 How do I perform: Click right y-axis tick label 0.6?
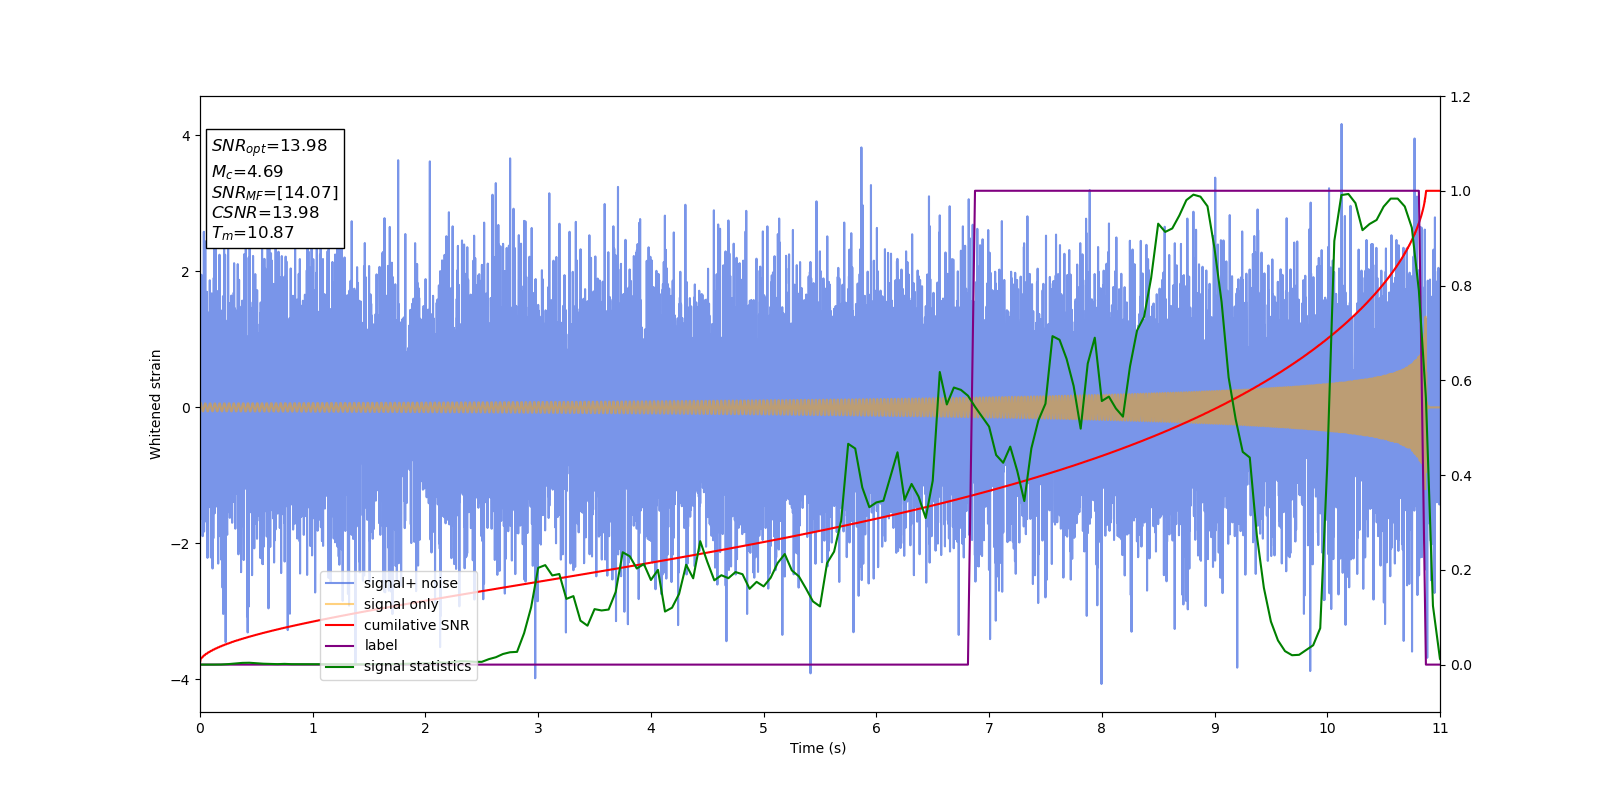tap(1460, 381)
